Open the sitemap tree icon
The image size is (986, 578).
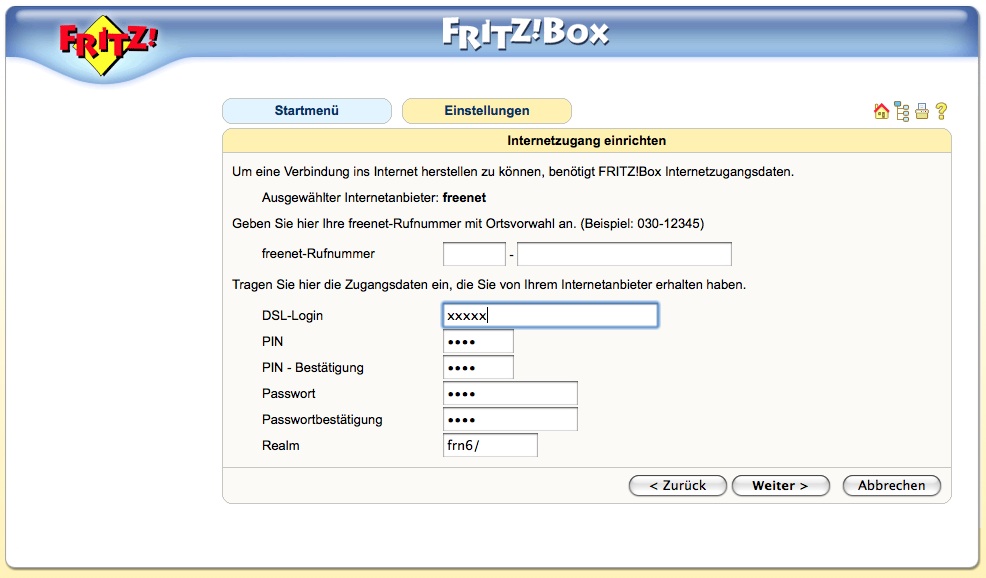902,111
